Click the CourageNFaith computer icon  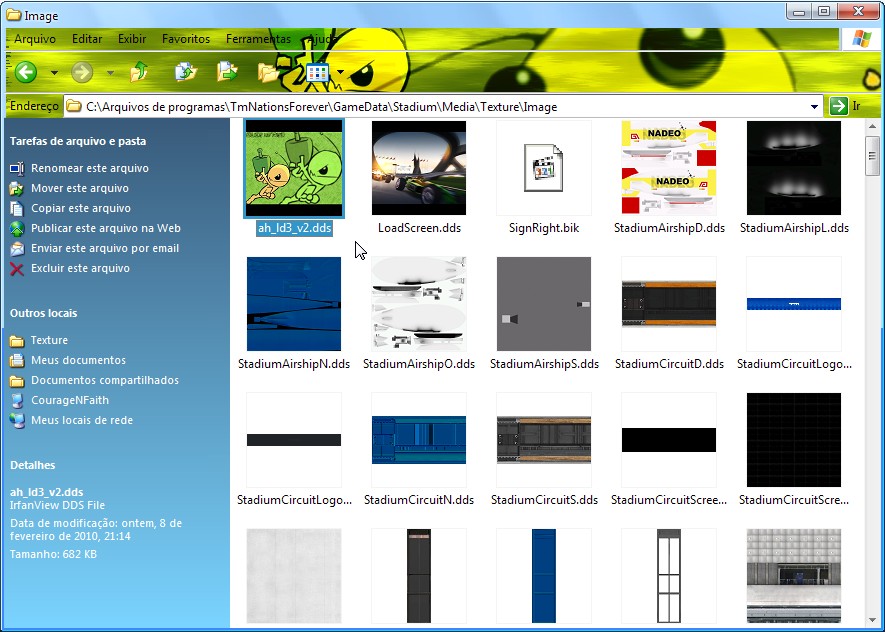(17, 401)
